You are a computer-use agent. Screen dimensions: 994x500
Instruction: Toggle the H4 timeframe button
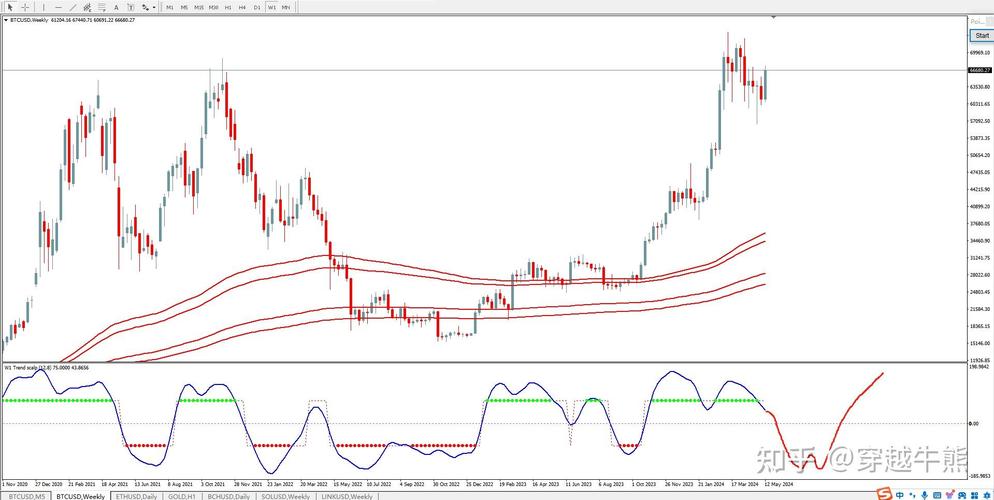242,7
